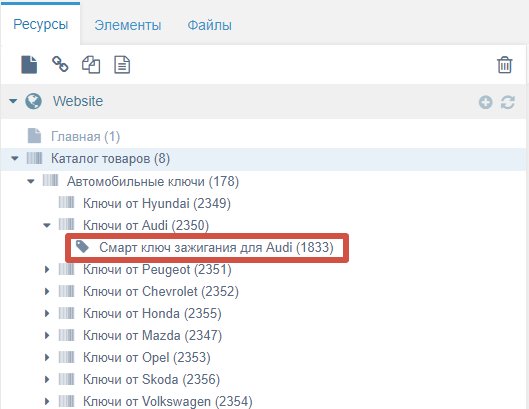The height and width of the screenshot is (409, 529).
Task: Open Каталог товаров (8) resource
Action: (110, 159)
